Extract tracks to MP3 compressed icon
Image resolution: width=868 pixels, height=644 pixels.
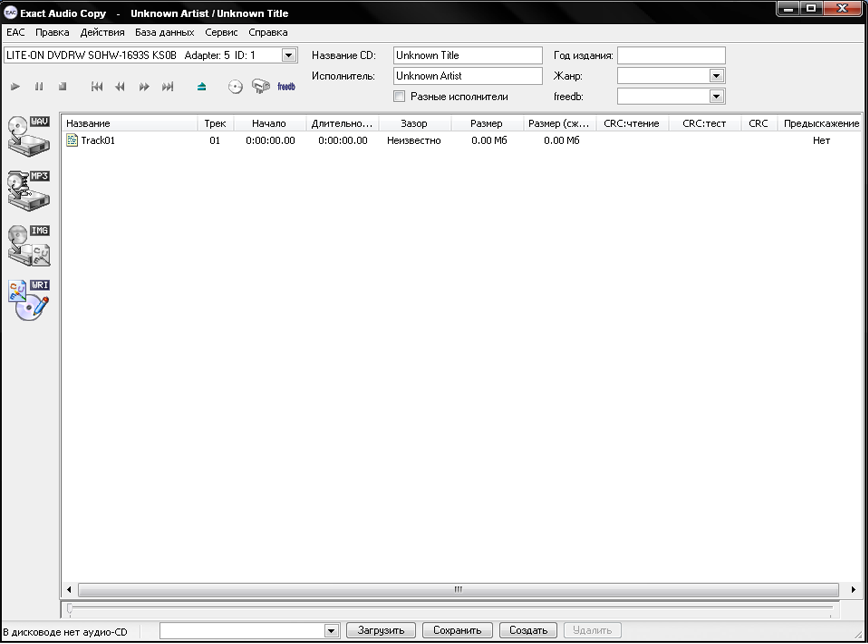29,190
